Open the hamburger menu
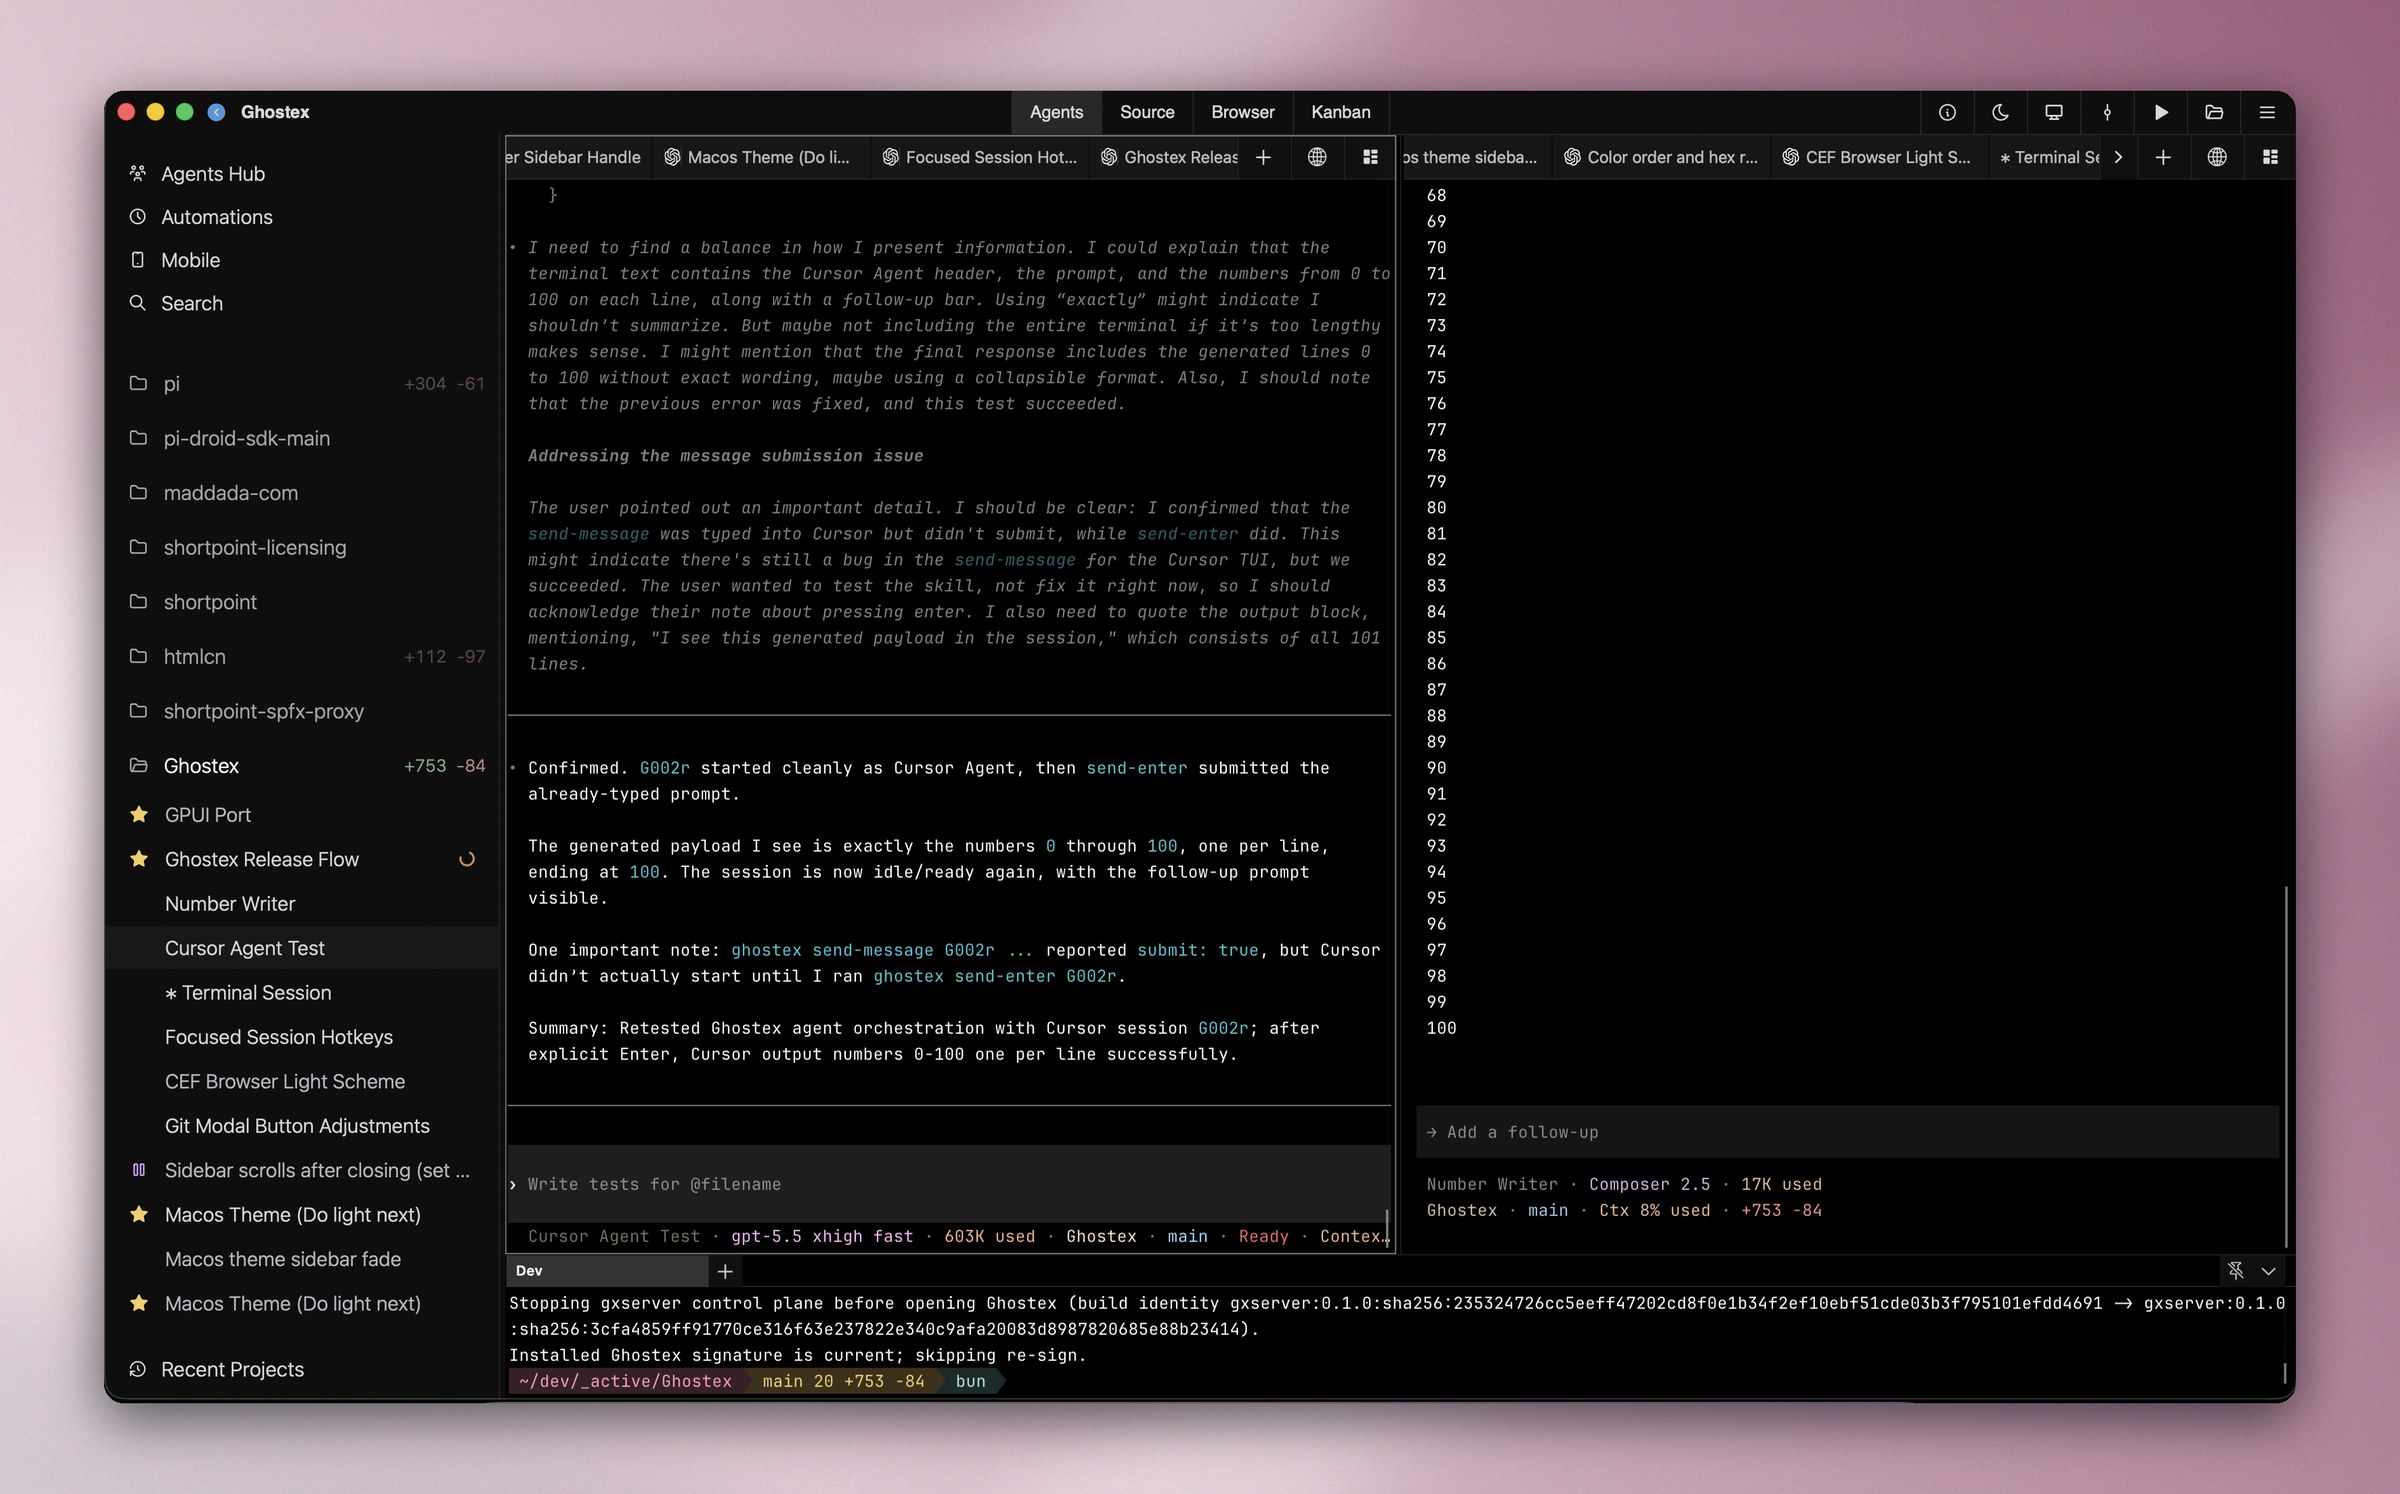Screen dimensions: 2400x1494 coord(2267,112)
